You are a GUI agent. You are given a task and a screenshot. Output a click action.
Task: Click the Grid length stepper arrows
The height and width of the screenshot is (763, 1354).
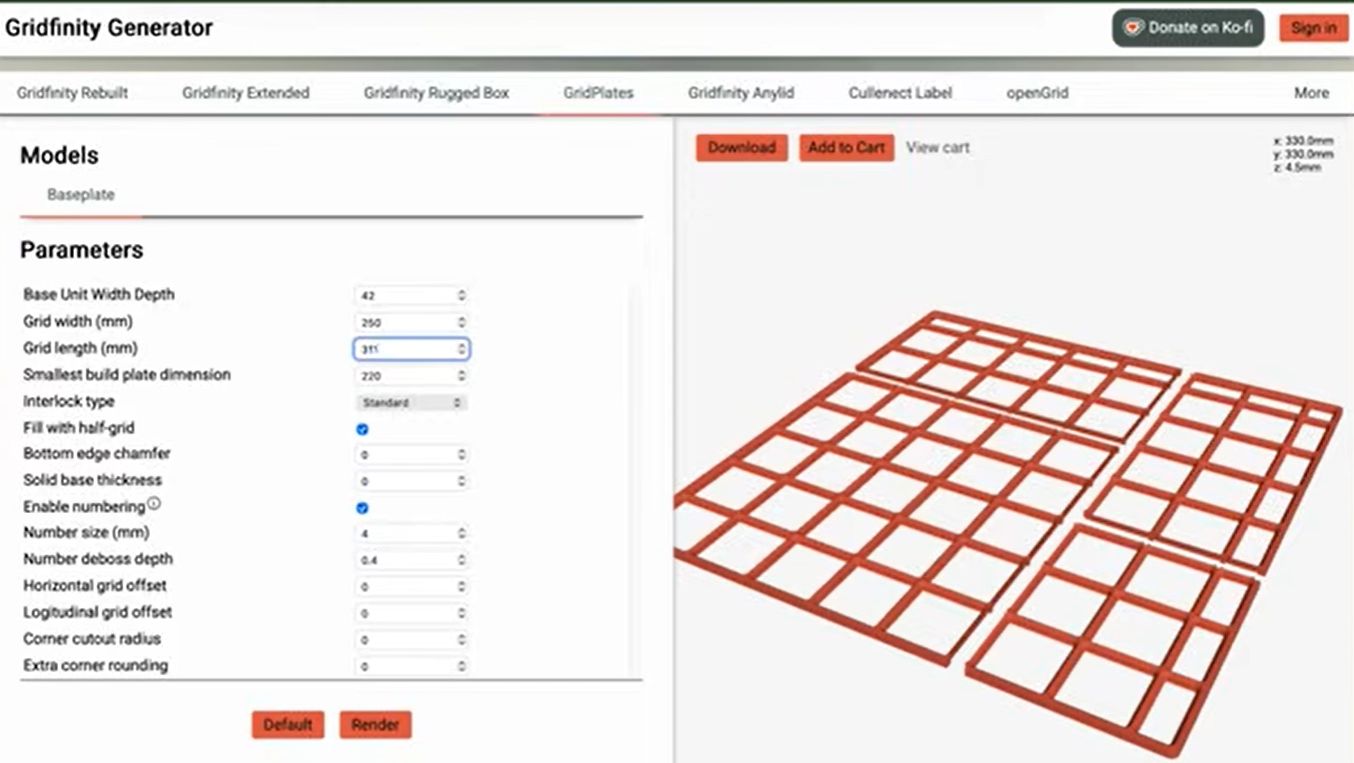(461, 349)
